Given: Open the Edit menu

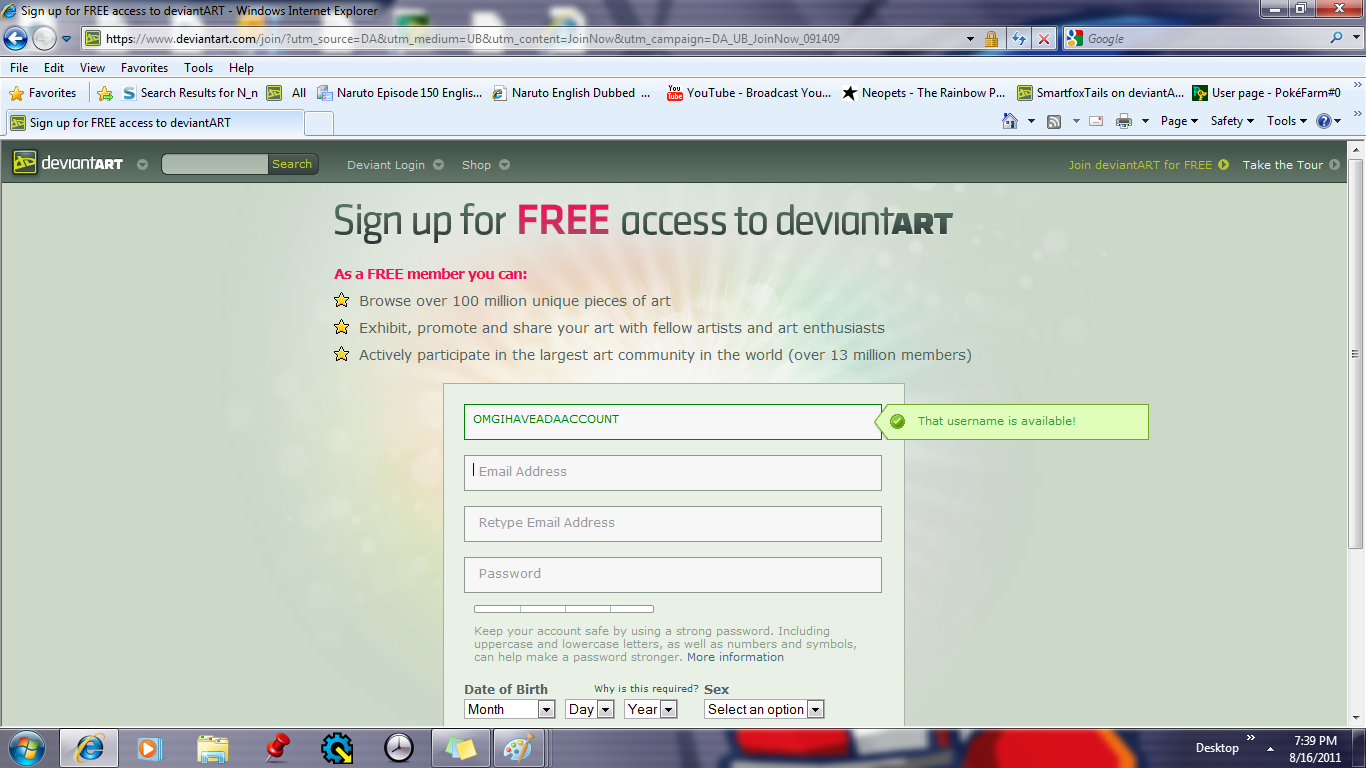Looking at the screenshot, I should click(54, 68).
